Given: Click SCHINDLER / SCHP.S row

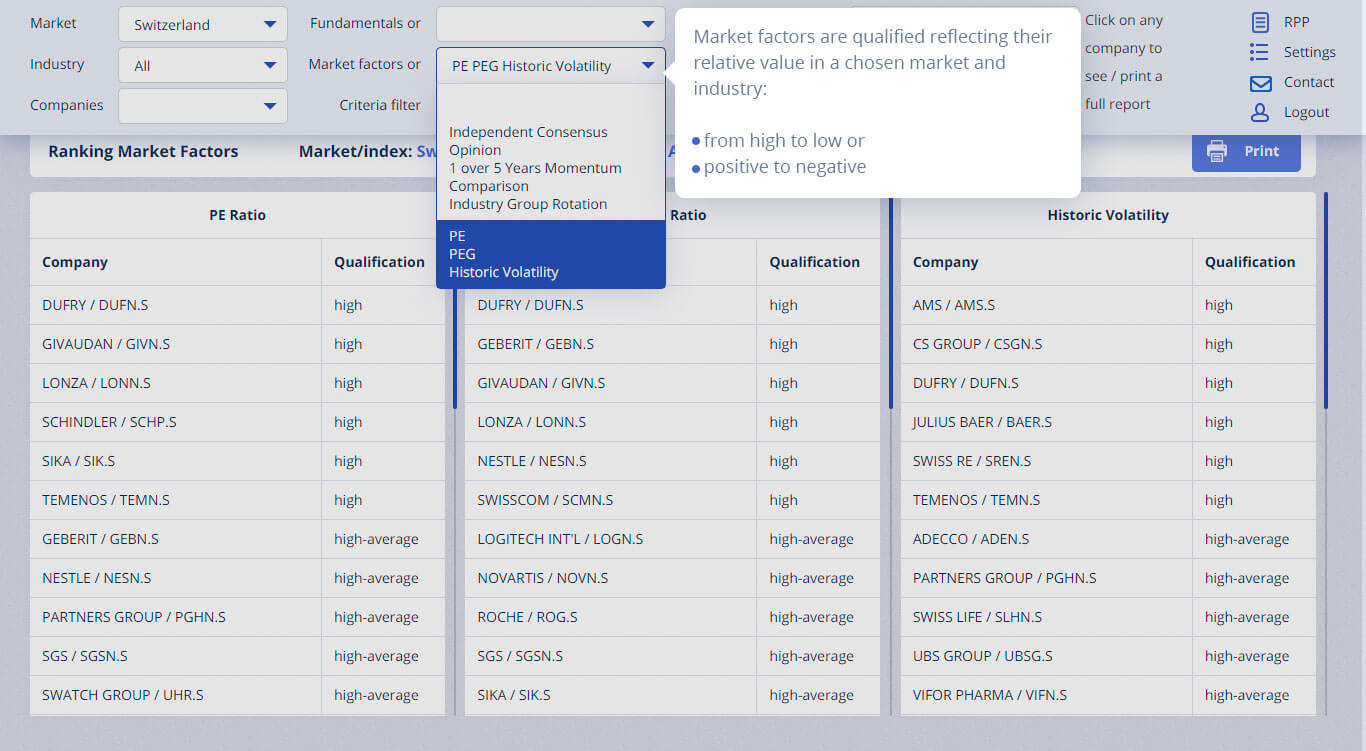Looking at the screenshot, I should [x=238, y=422].
